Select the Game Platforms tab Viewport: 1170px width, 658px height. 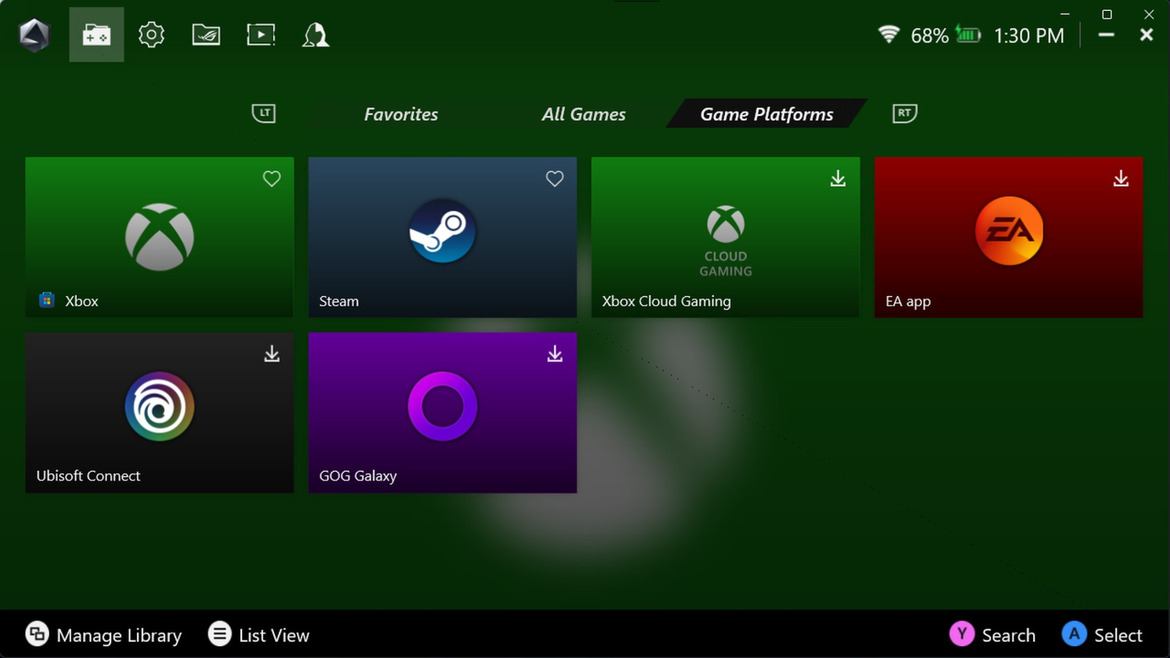766,113
